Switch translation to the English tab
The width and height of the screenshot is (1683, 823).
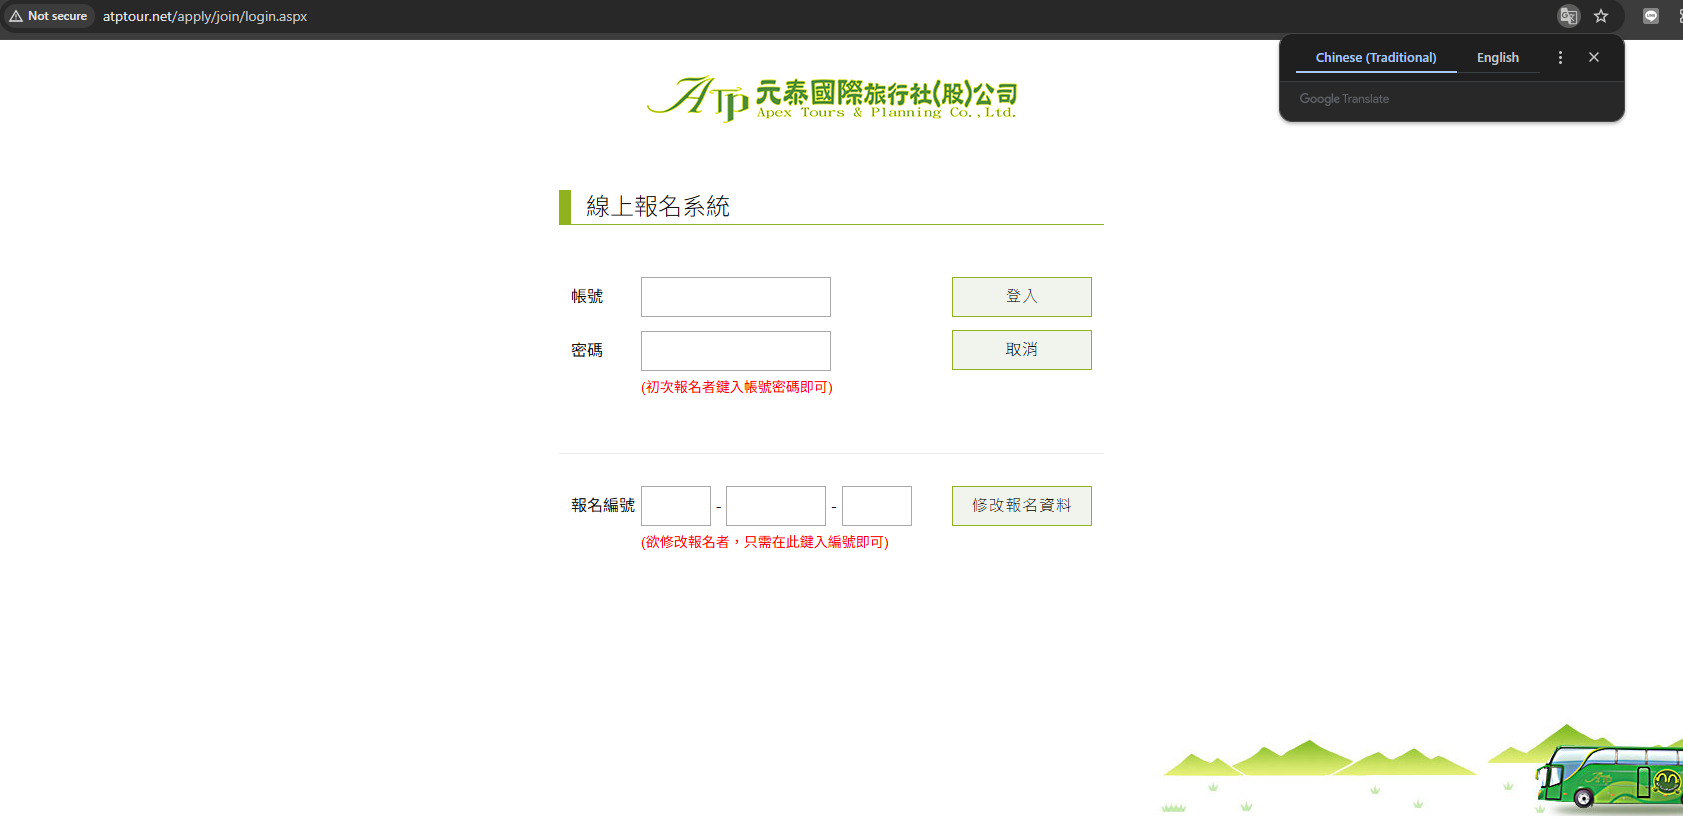[1498, 58]
